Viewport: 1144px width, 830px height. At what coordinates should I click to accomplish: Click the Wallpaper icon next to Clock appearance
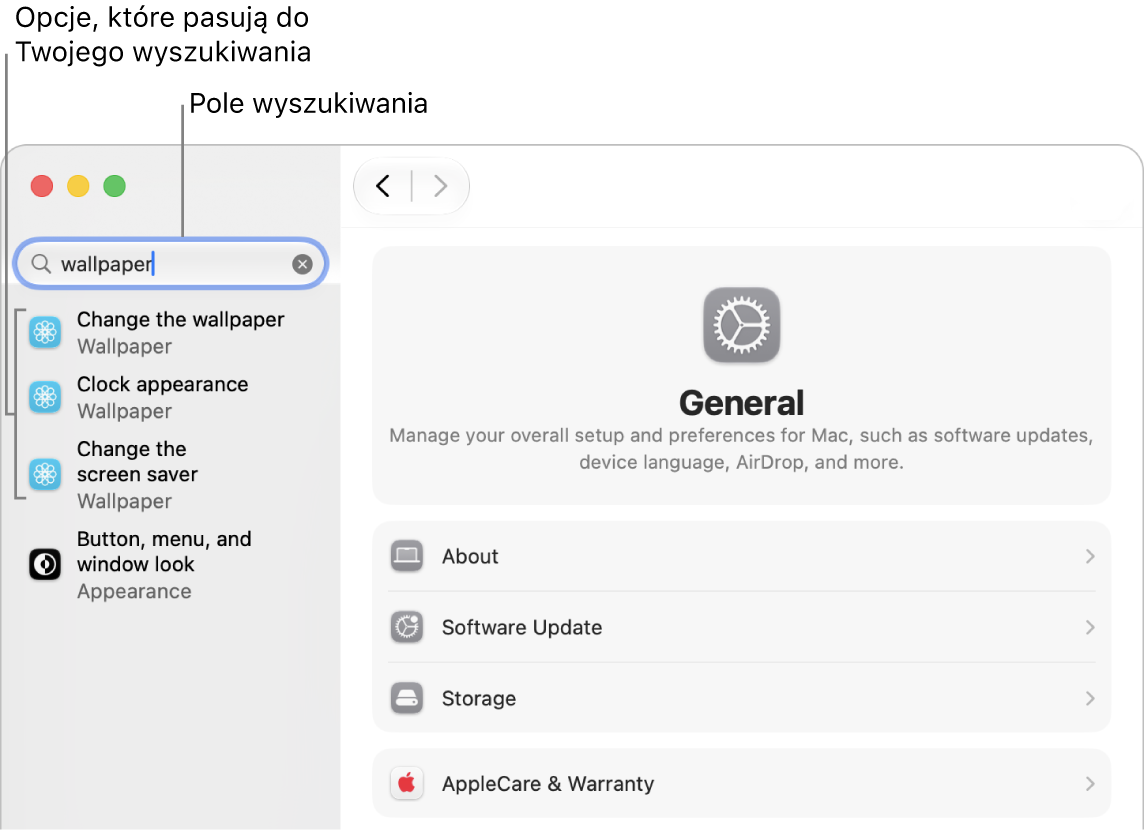45,397
